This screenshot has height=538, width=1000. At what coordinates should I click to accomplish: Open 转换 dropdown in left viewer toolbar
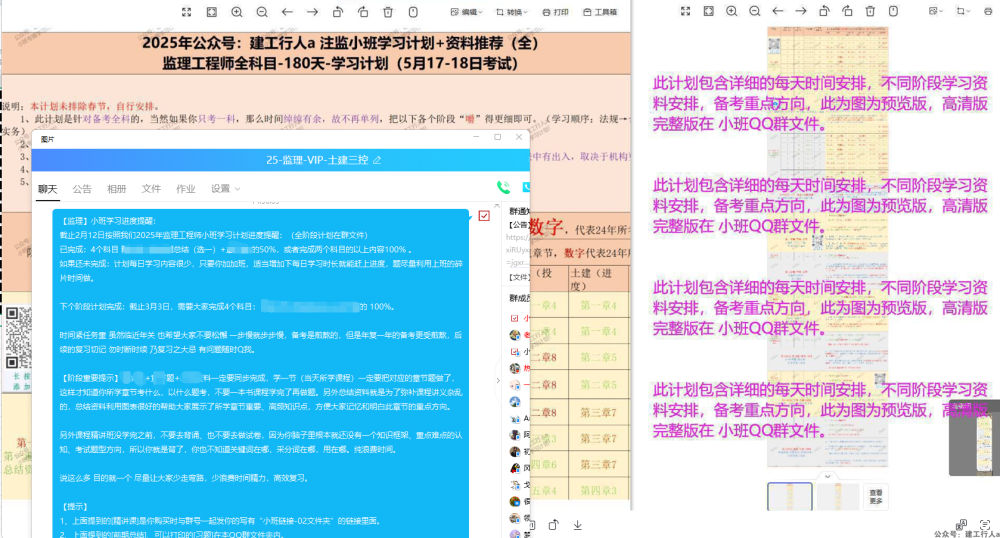click(511, 12)
